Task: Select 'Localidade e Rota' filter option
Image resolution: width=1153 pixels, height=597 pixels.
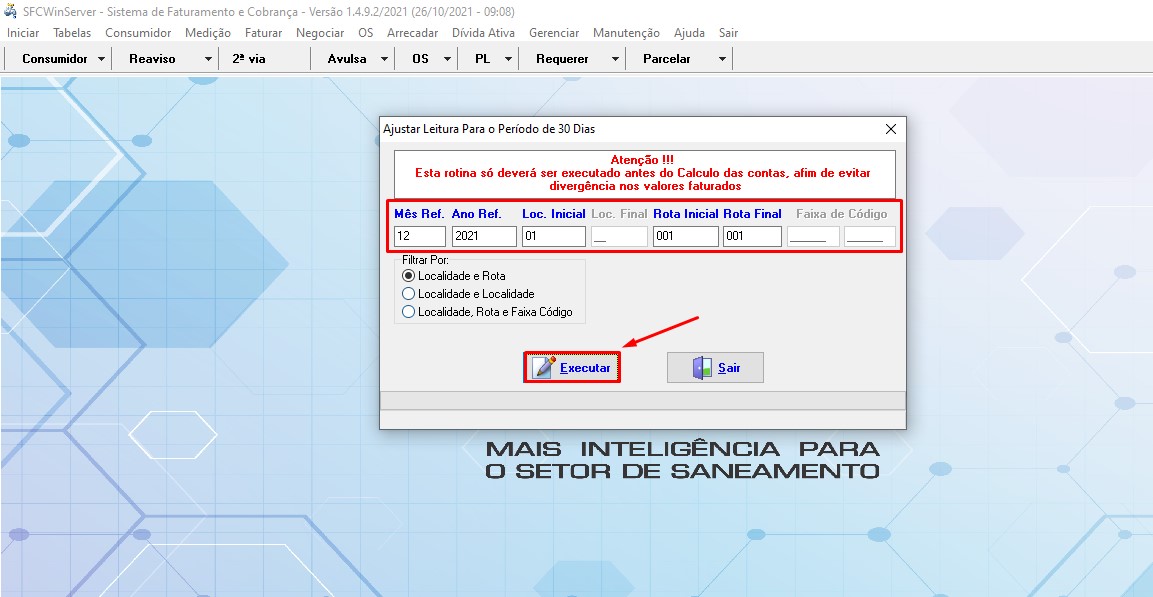Action: coord(408,275)
